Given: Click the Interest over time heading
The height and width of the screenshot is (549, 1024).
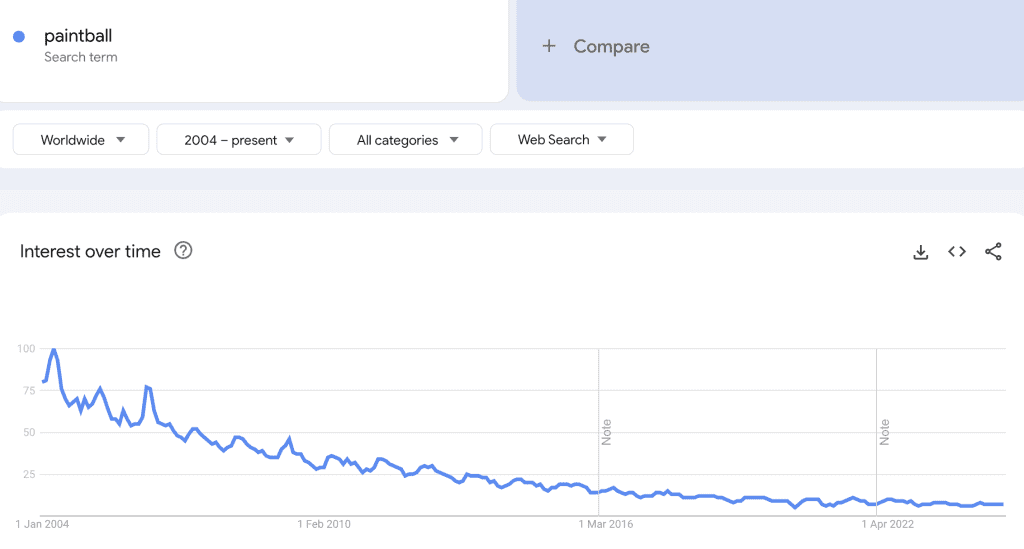Looking at the screenshot, I should (x=90, y=251).
